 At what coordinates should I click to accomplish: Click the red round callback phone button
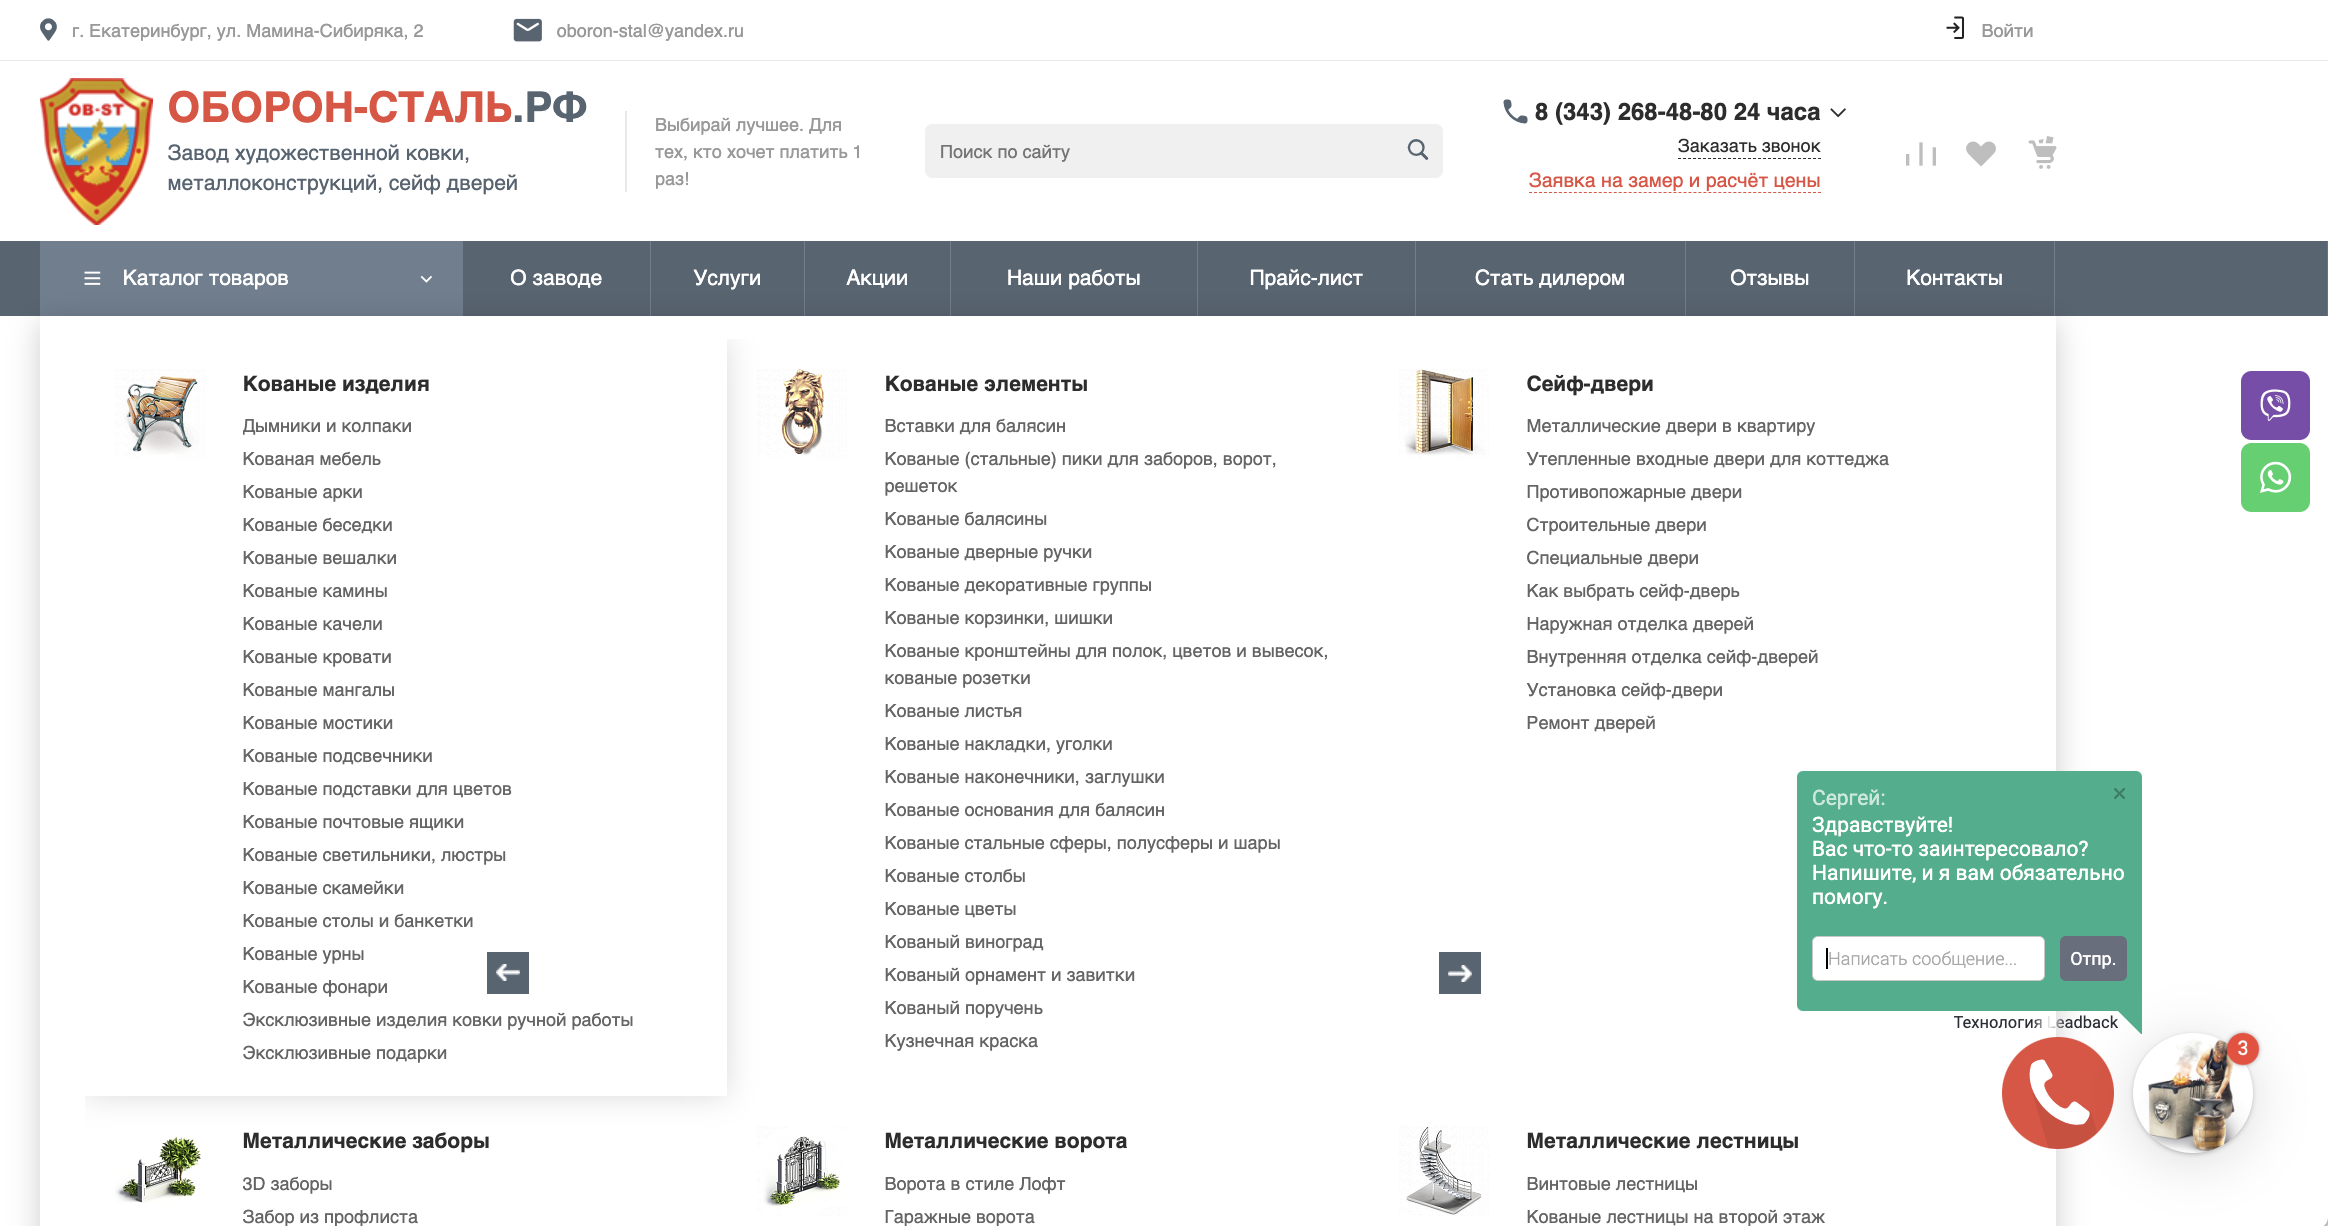click(2058, 1093)
